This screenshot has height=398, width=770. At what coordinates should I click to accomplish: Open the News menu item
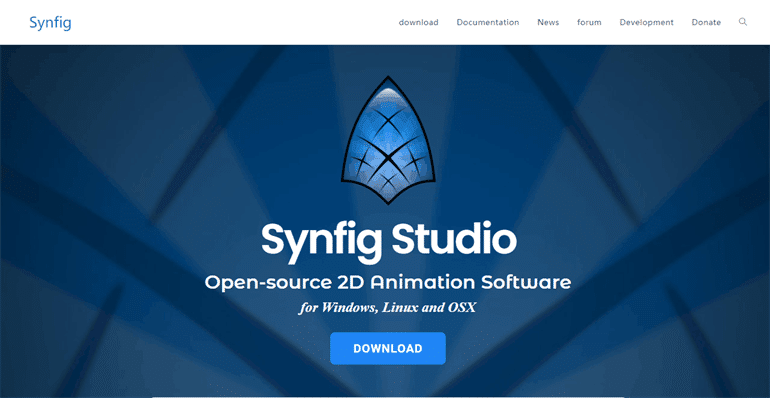(x=548, y=22)
